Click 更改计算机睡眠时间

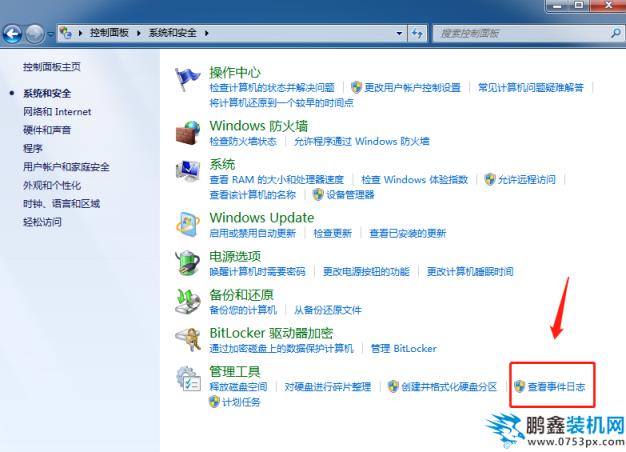(x=470, y=272)
